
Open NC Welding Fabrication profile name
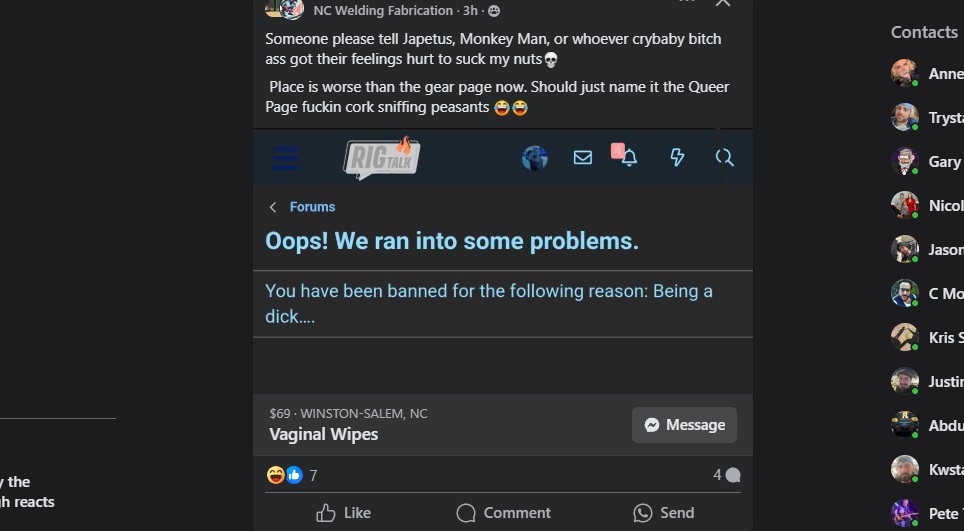(x=383, y=10)
